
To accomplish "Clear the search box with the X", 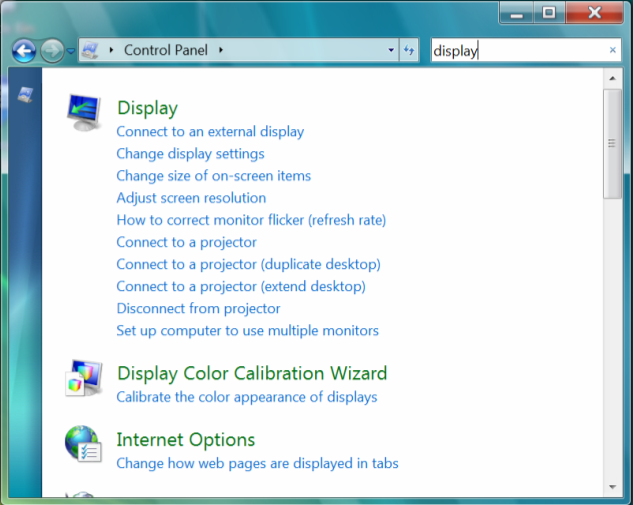I will pyautogui.click(x=612, y=50).
